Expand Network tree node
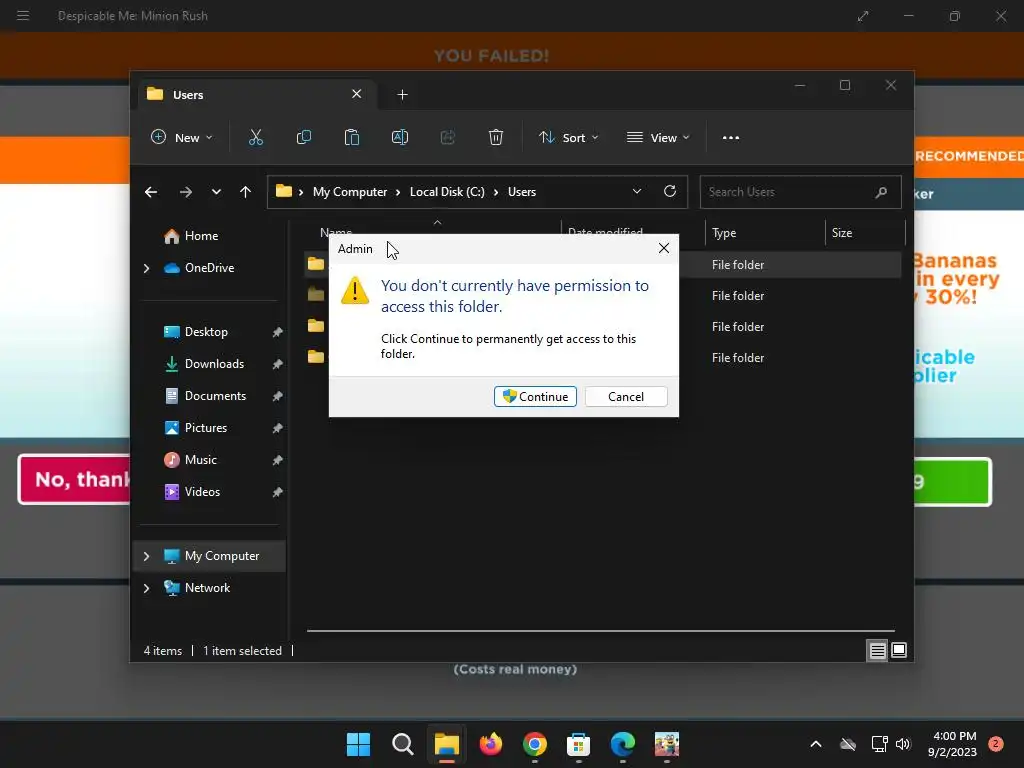This screenshot has height=768, width=1024. point(146,588)
